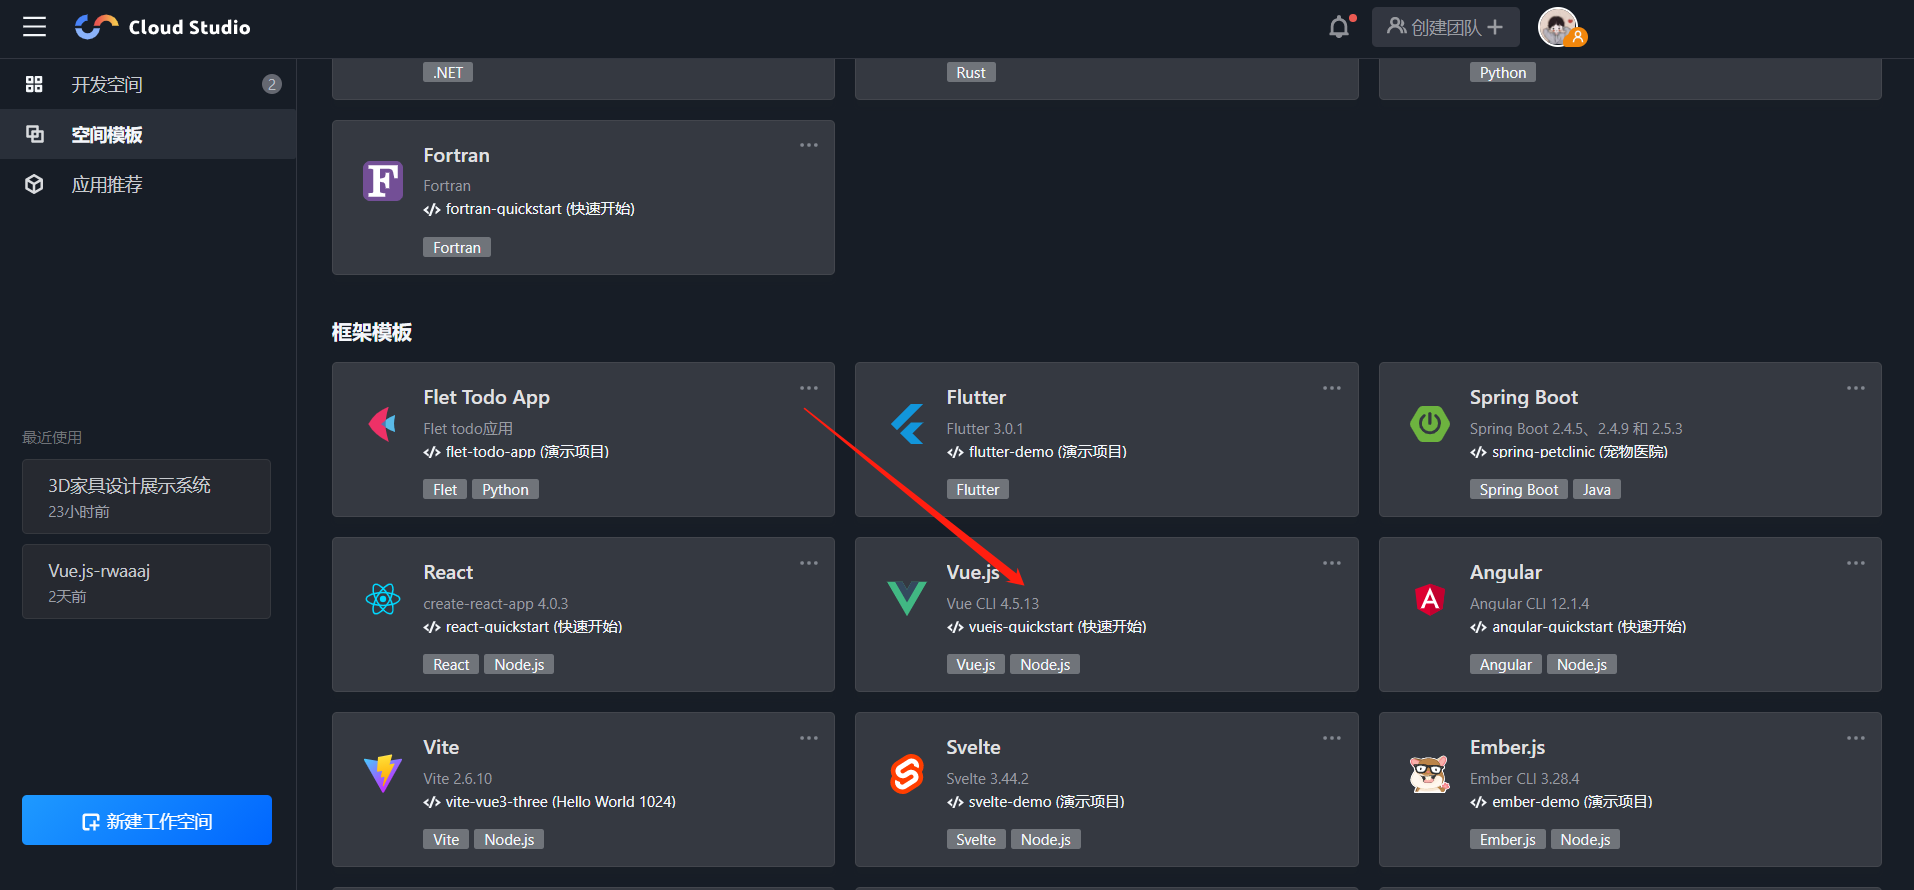1914x890 pixels.
Task: Click the Vite card title
Action: [x=441, y=747]
